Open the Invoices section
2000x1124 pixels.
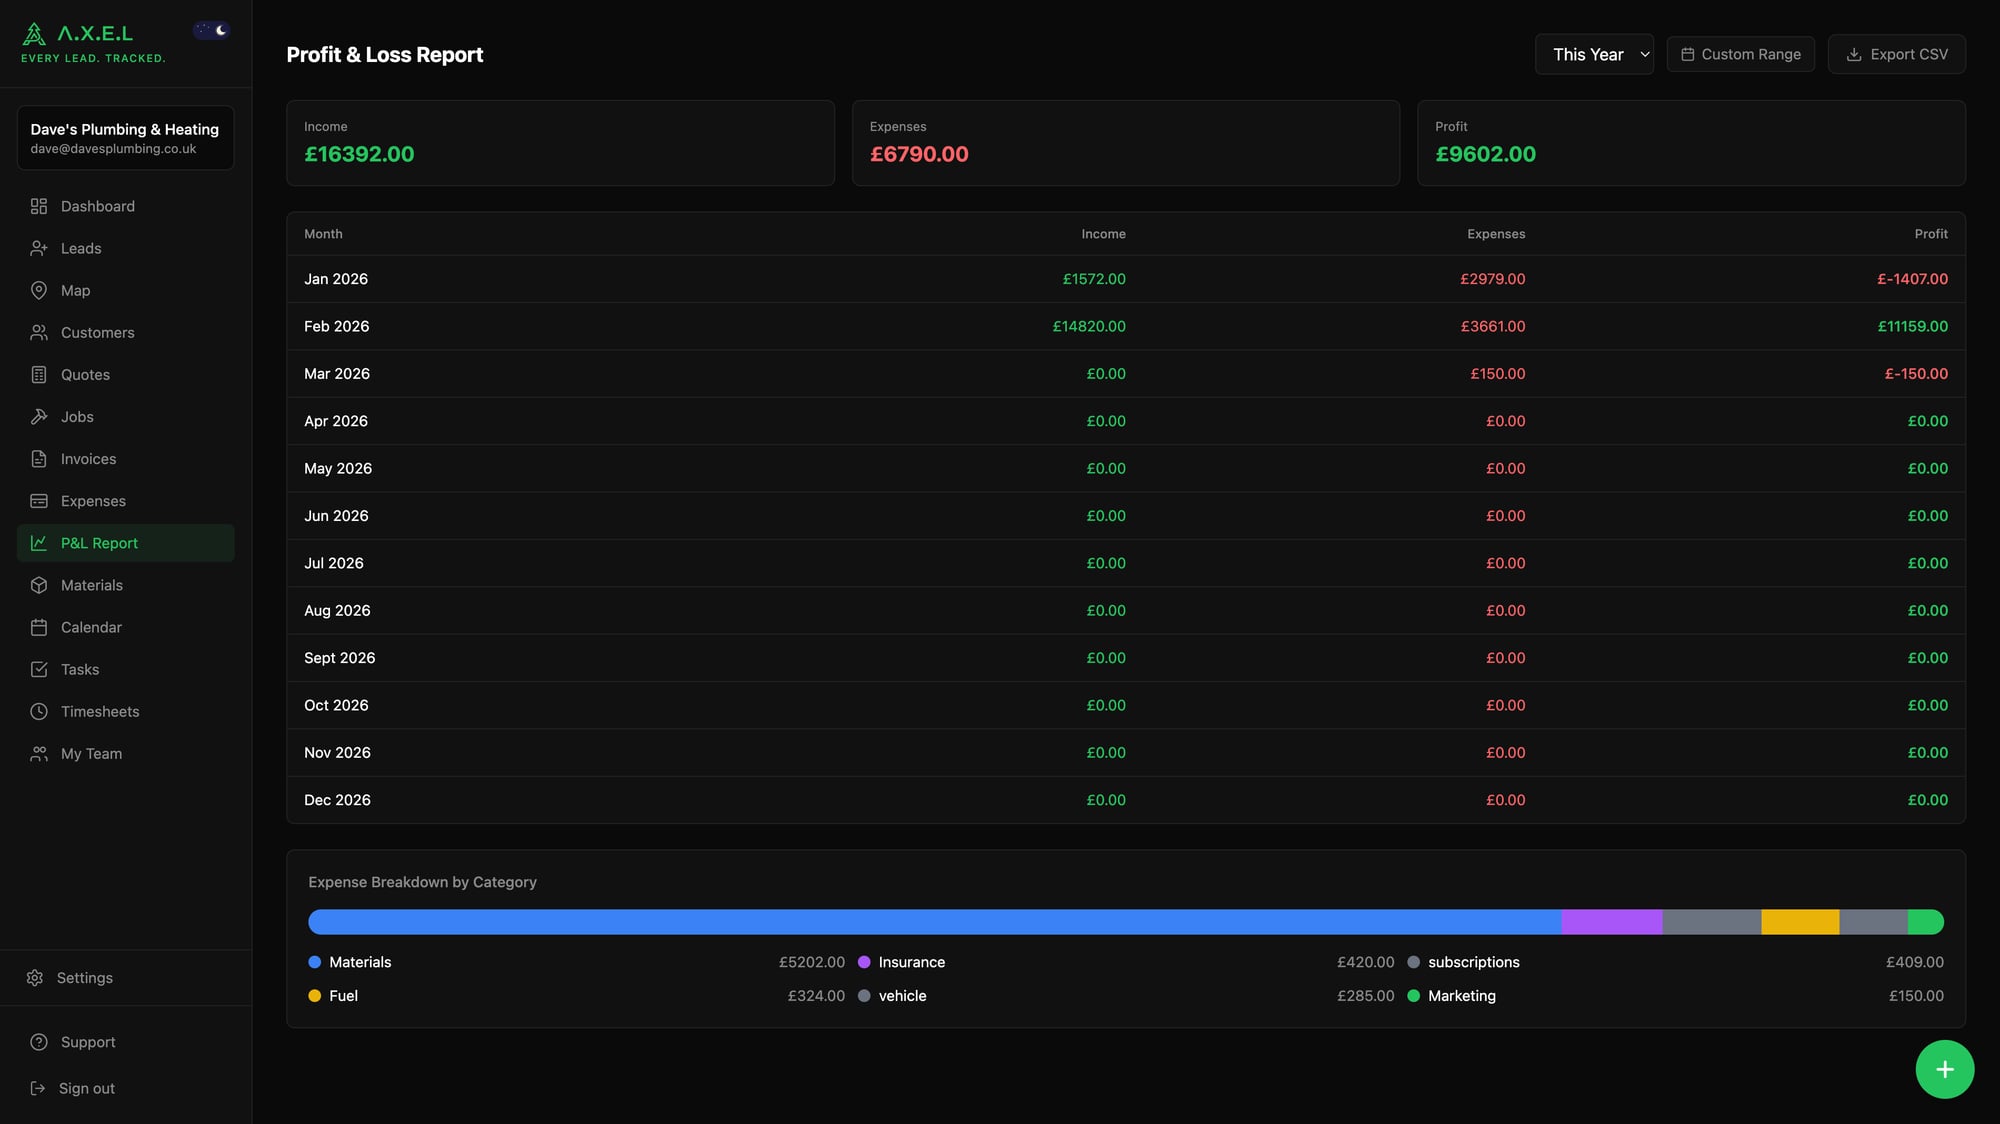87,458
